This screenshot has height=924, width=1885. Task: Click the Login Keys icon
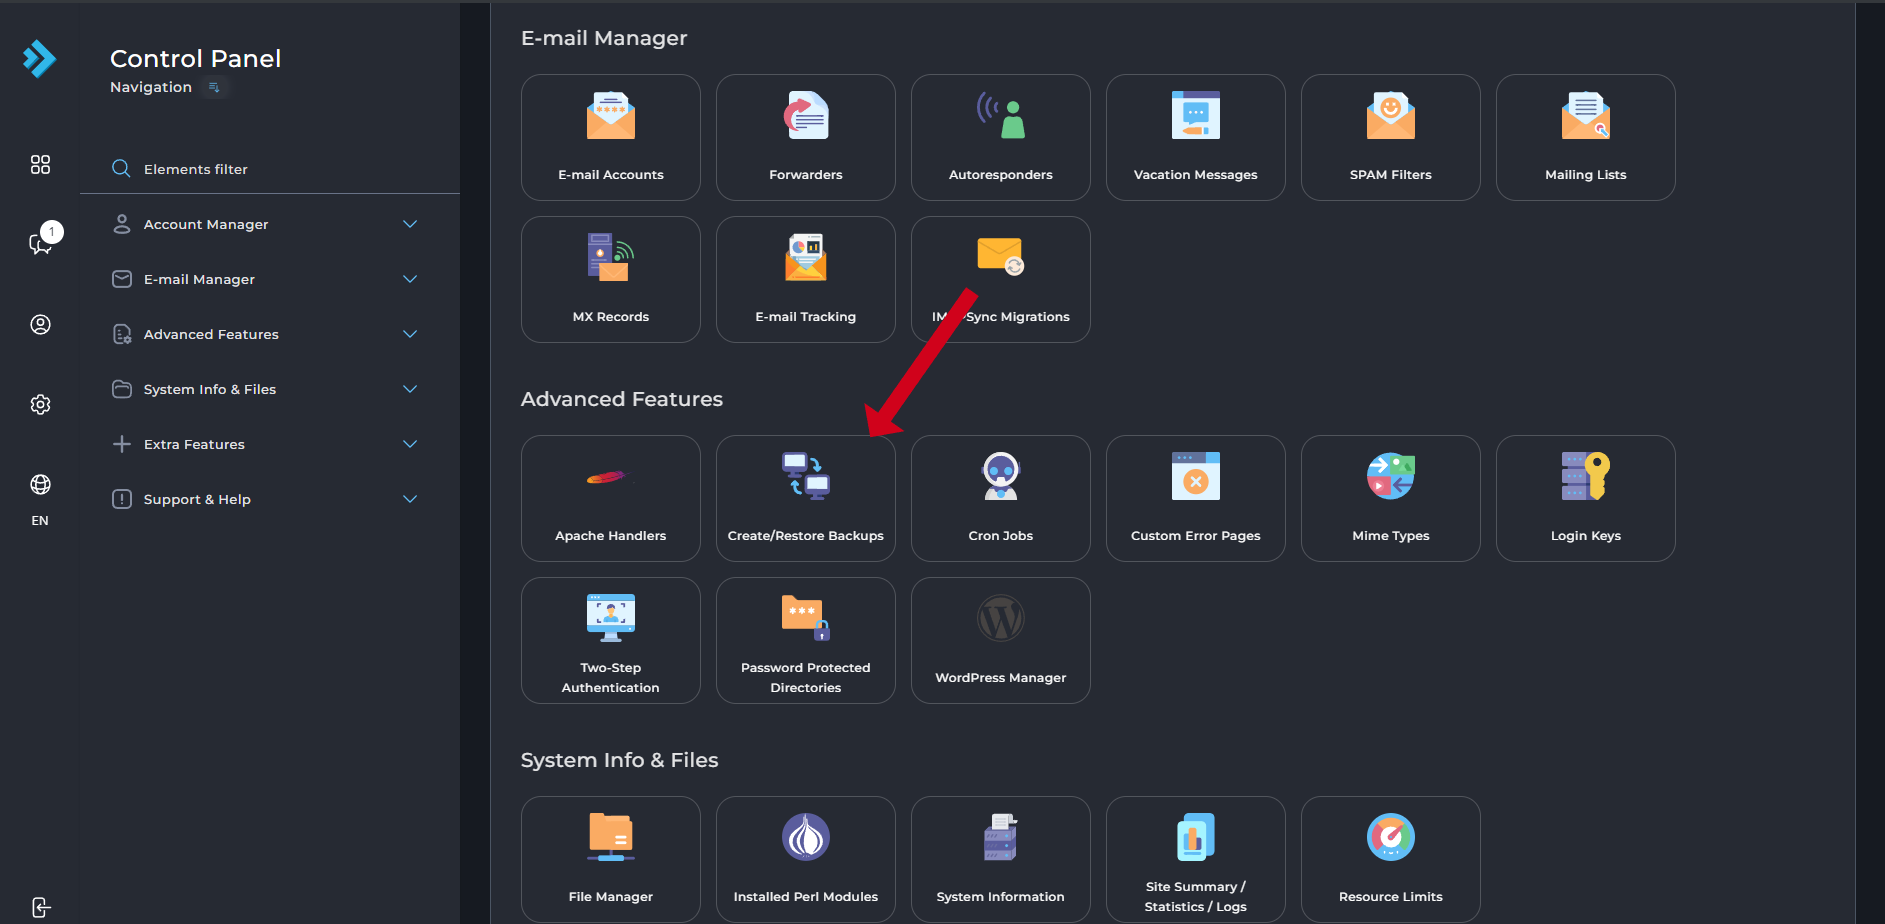click(1585, 476)
